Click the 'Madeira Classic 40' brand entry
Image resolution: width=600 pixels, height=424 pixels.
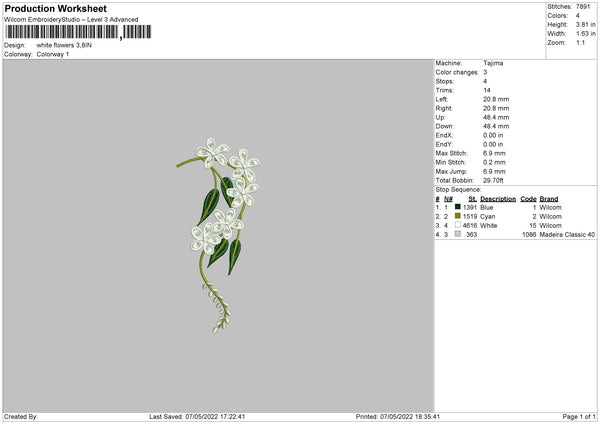[x=567, y=234]
